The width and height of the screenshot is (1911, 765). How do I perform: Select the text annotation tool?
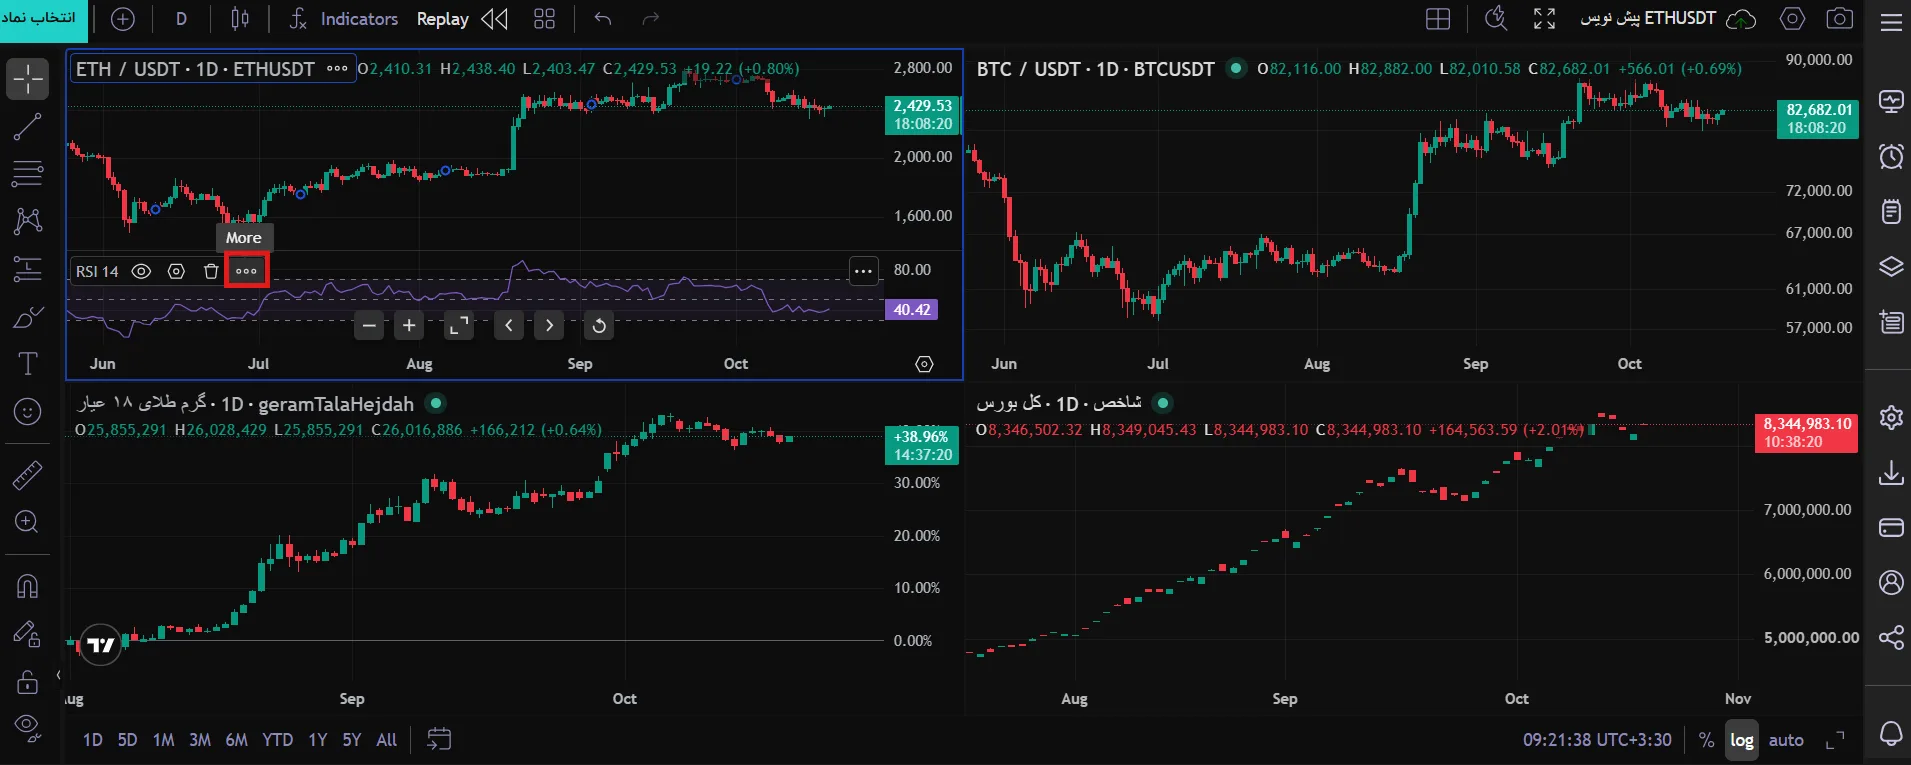[27, 364]
